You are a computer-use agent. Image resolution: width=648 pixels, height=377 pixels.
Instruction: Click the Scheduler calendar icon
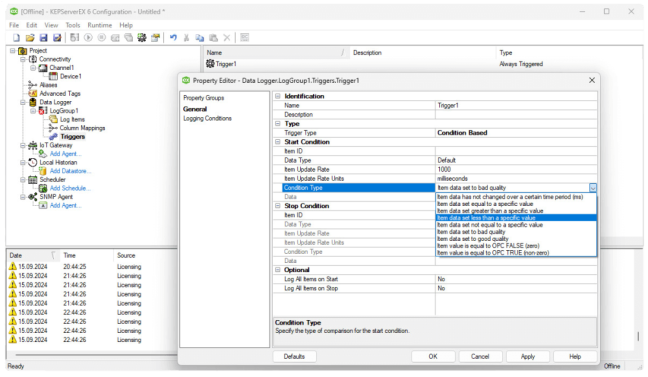point(33,180)
